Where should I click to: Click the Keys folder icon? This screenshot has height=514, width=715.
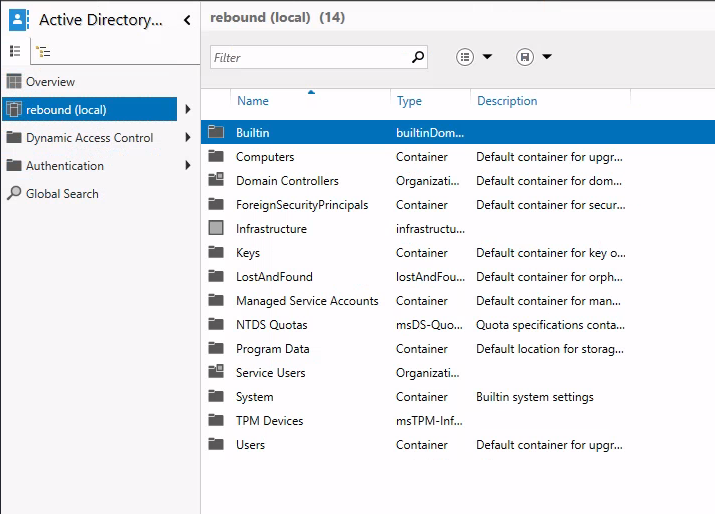(216, 252)
